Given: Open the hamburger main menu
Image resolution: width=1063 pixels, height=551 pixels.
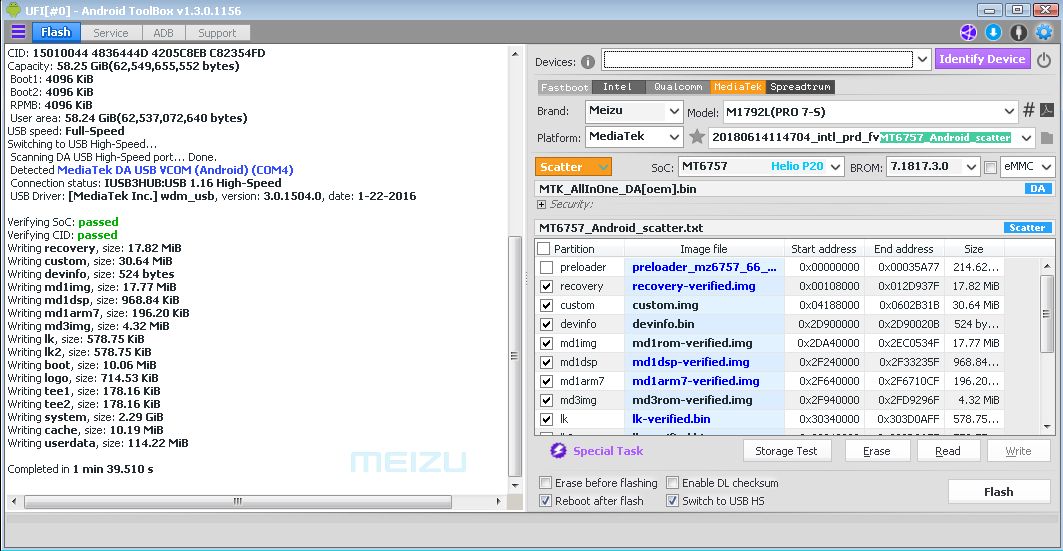Looking at the screenshot, I should coord(18,32).
